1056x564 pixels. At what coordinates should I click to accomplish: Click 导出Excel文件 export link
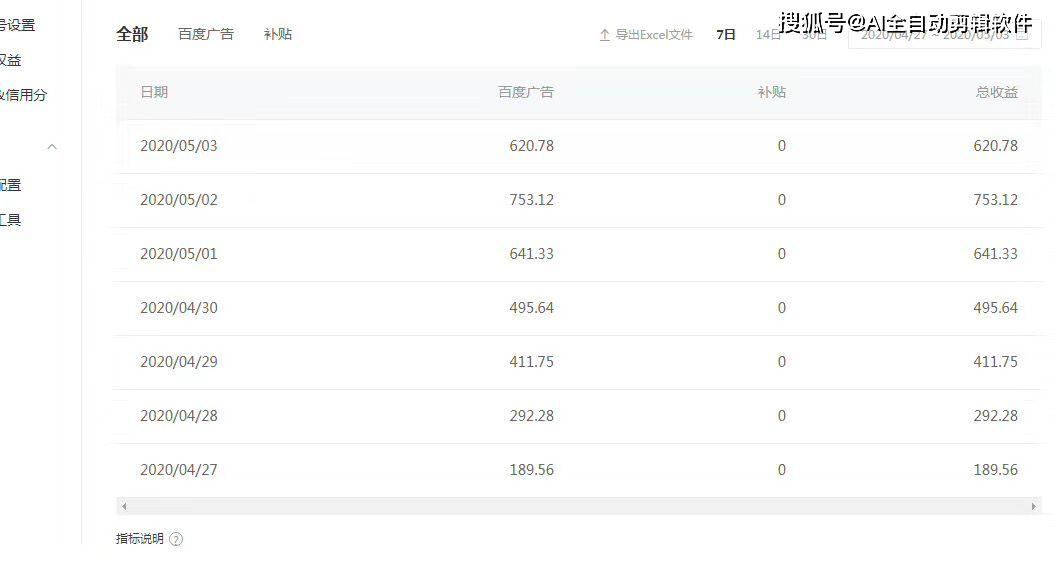(653, 35)
